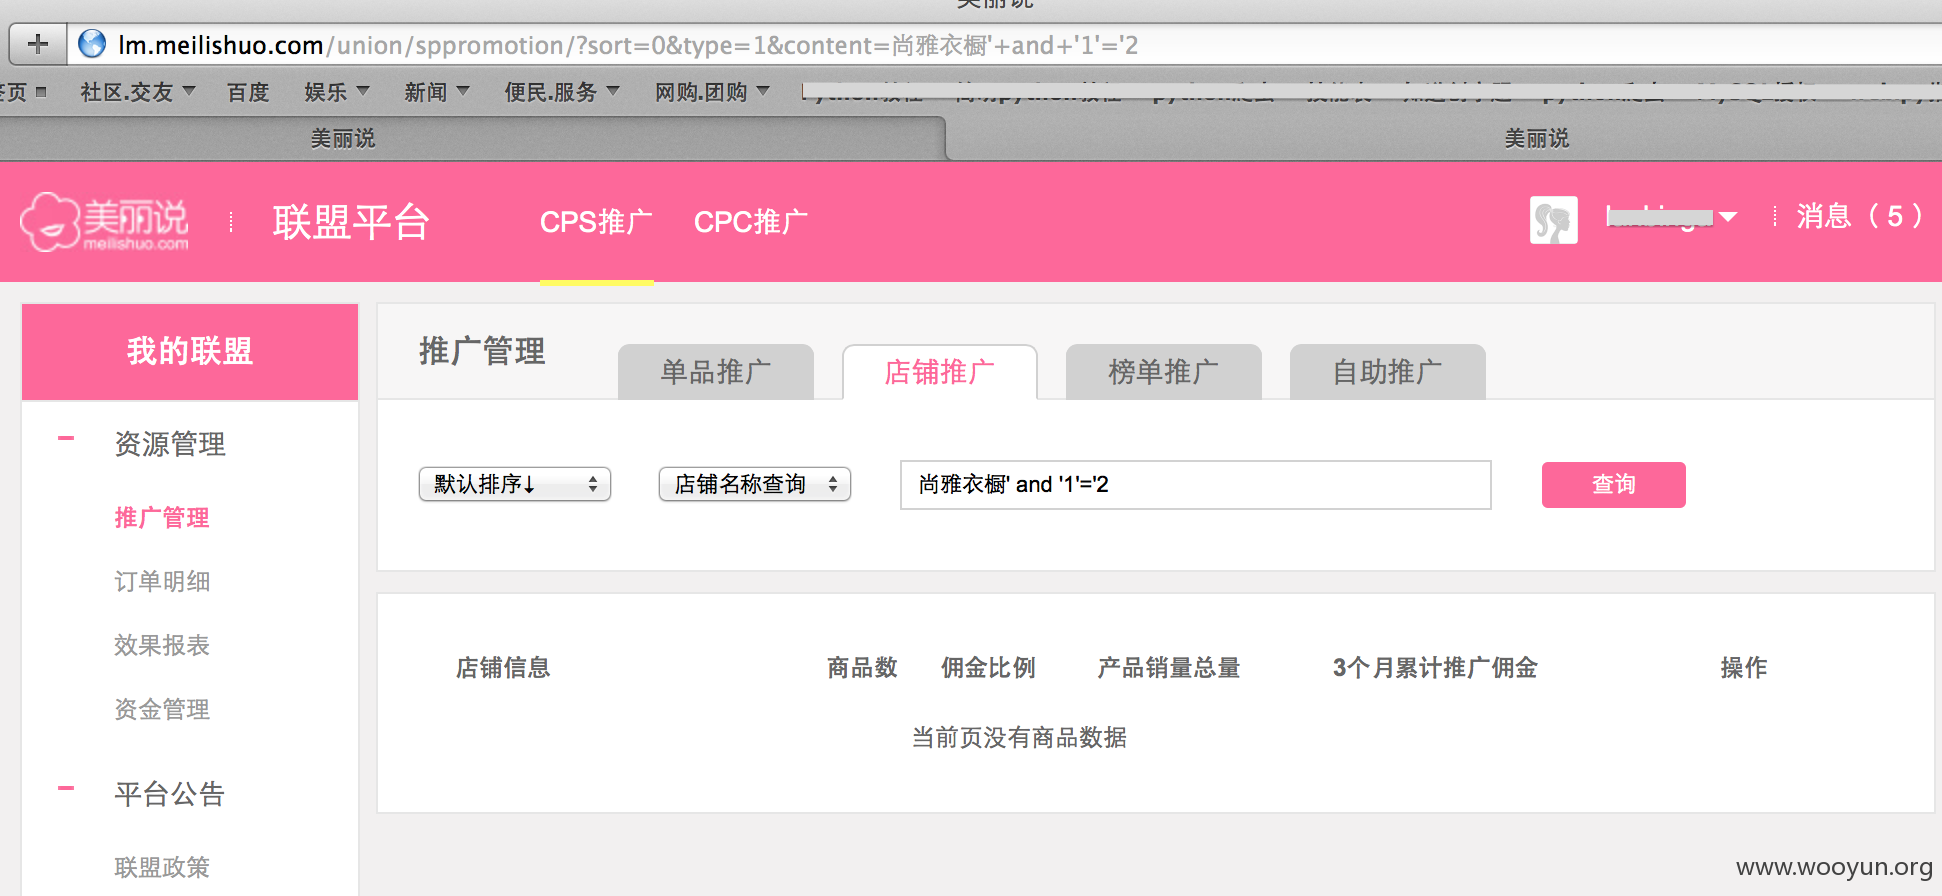Collapse the 平台公告 section
This screenshot has height=896, width=1942.
pos(66,788)
